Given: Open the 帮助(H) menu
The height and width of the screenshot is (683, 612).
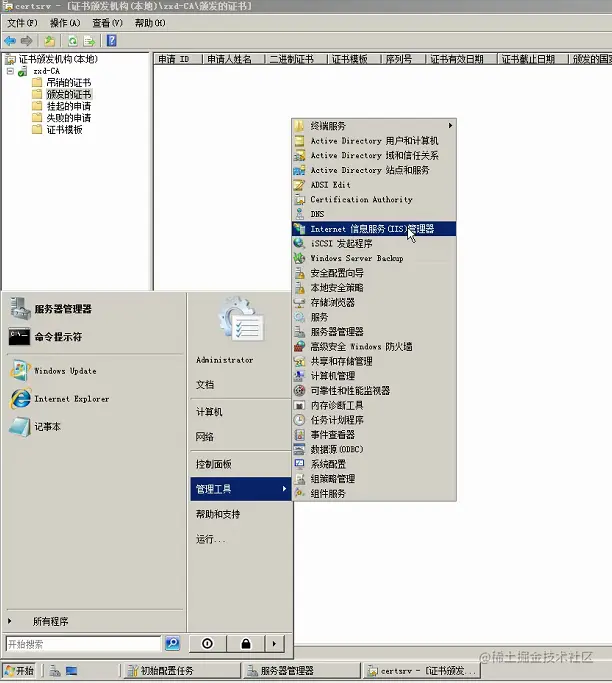Looking at the screenshot, I should coord(150,23).
